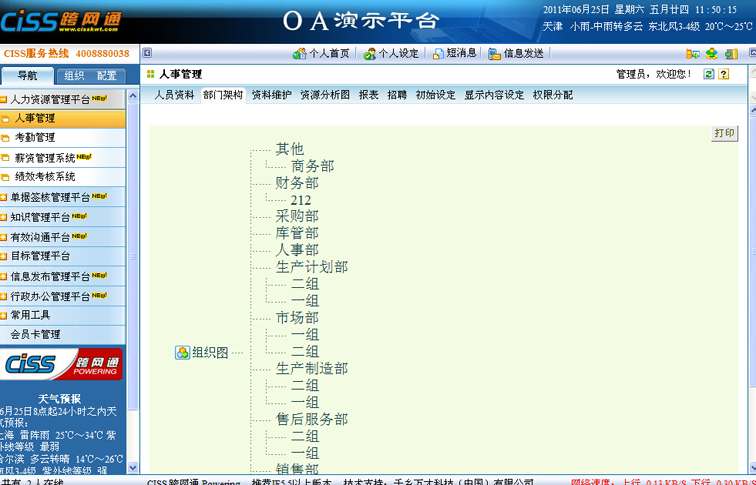This screenshot has height=485, width=756.
Task: Click the 打印 print button
Action: (x=725, y=134)
